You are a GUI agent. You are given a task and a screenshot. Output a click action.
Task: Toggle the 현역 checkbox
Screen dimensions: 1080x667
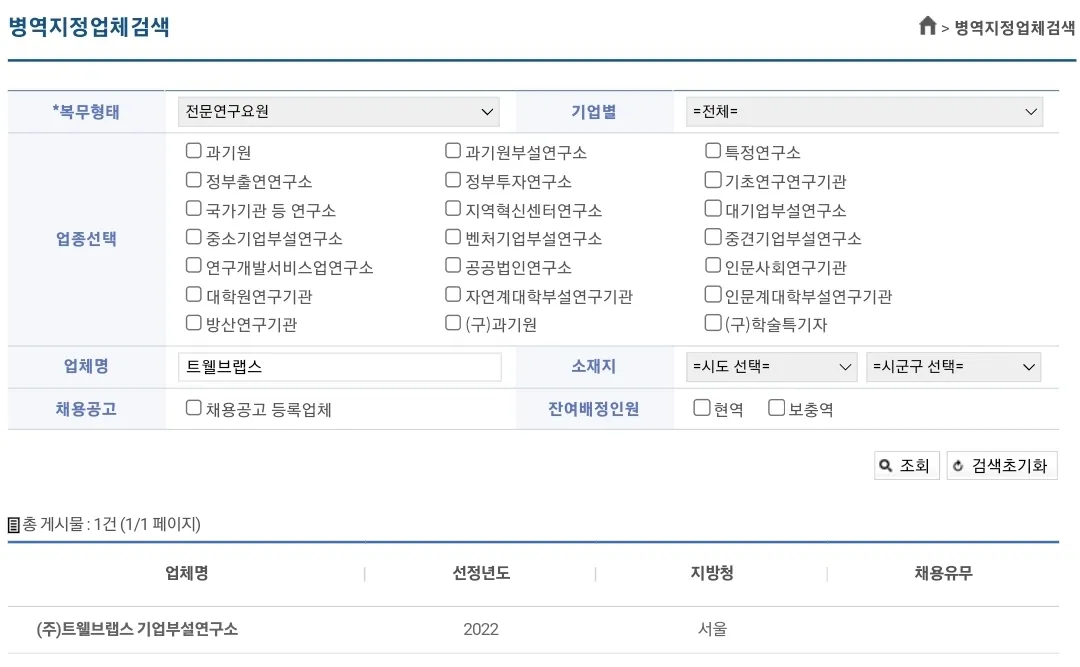tap(702, 408)
